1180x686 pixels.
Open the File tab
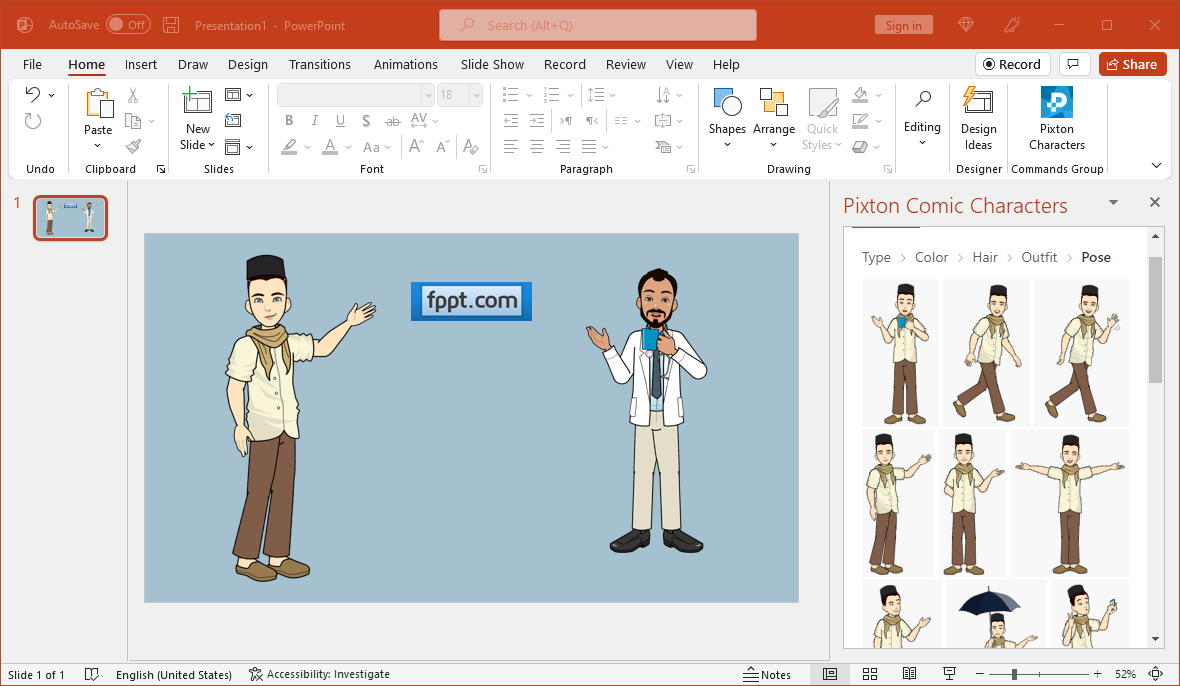point(32,64)
